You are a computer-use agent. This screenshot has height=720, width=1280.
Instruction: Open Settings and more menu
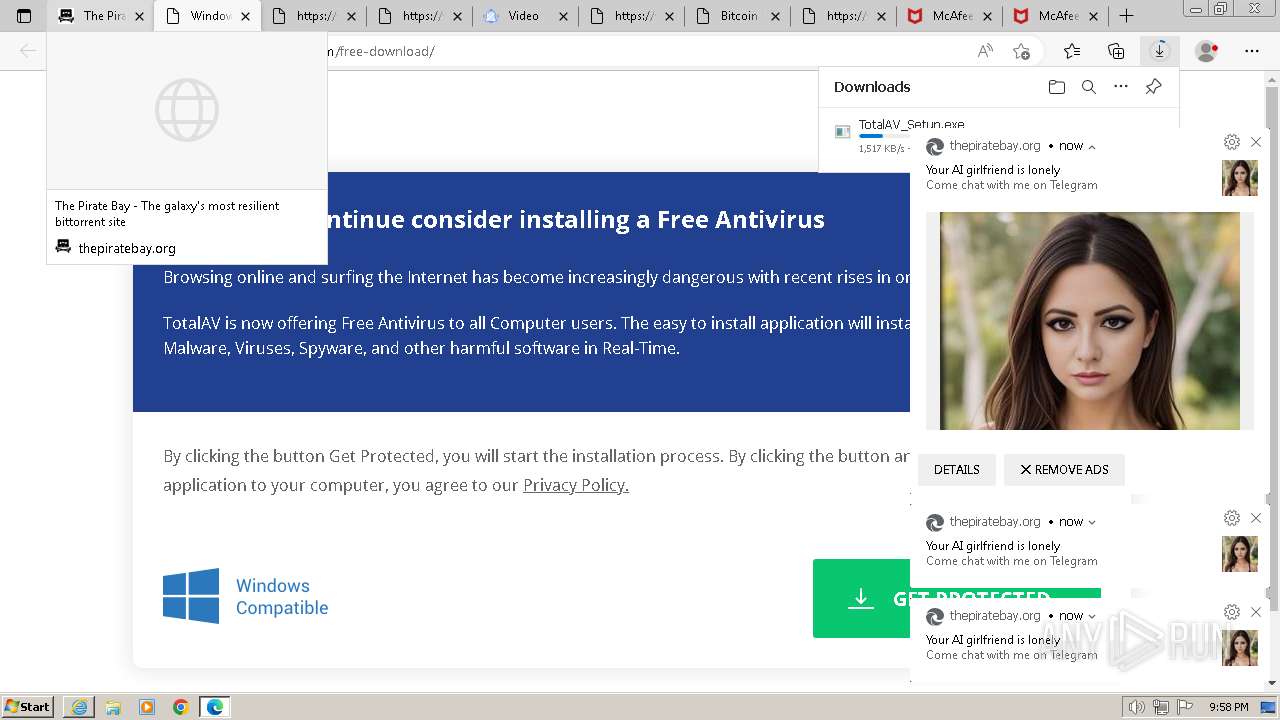tap(1252, 51)
